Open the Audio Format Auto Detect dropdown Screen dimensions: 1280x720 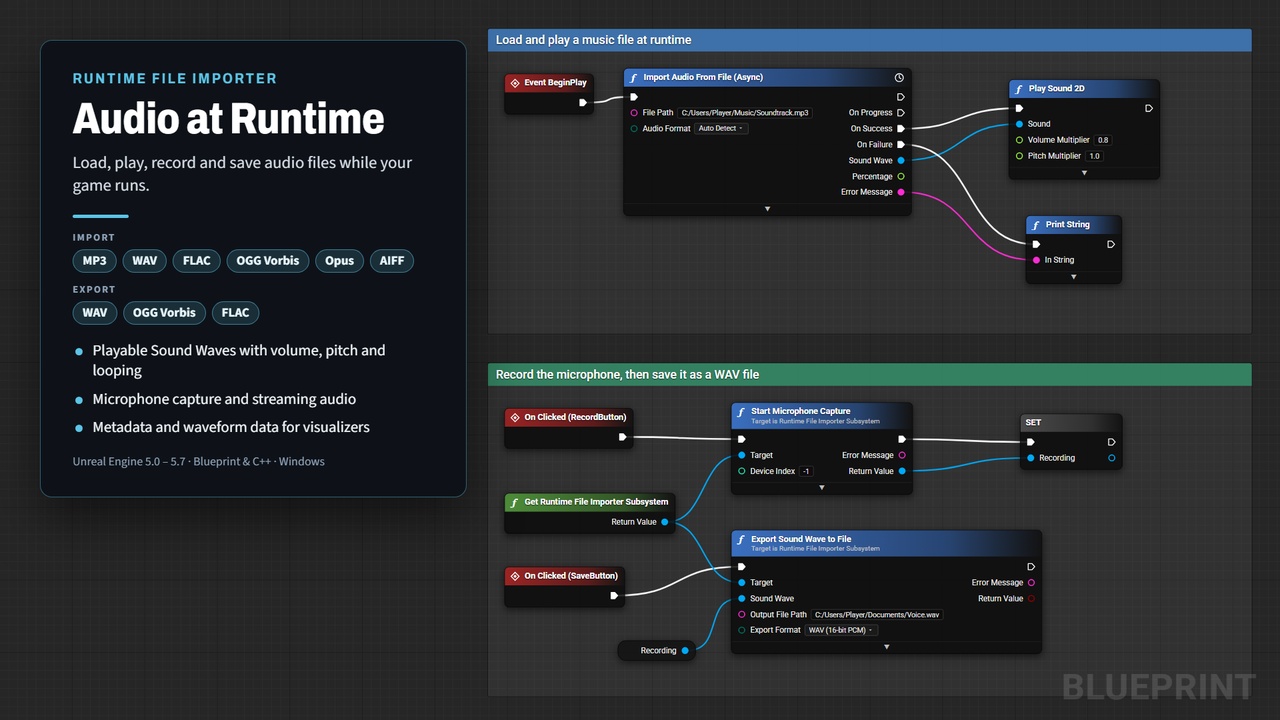(721, 128)
